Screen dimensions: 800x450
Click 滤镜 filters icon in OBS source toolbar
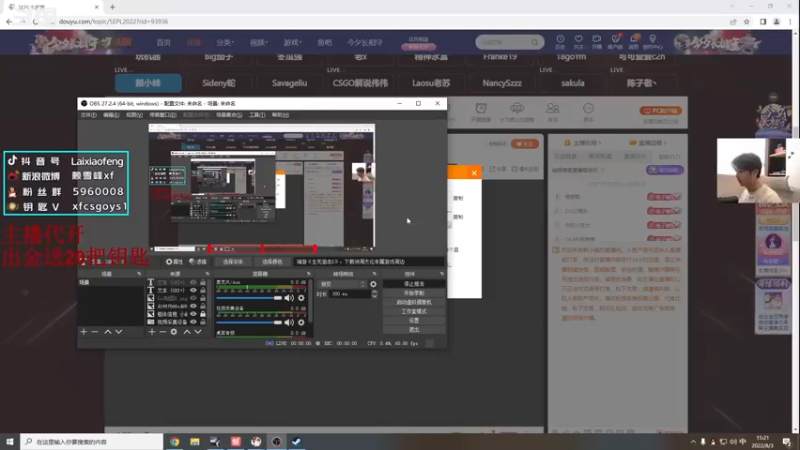pos(198,262)
